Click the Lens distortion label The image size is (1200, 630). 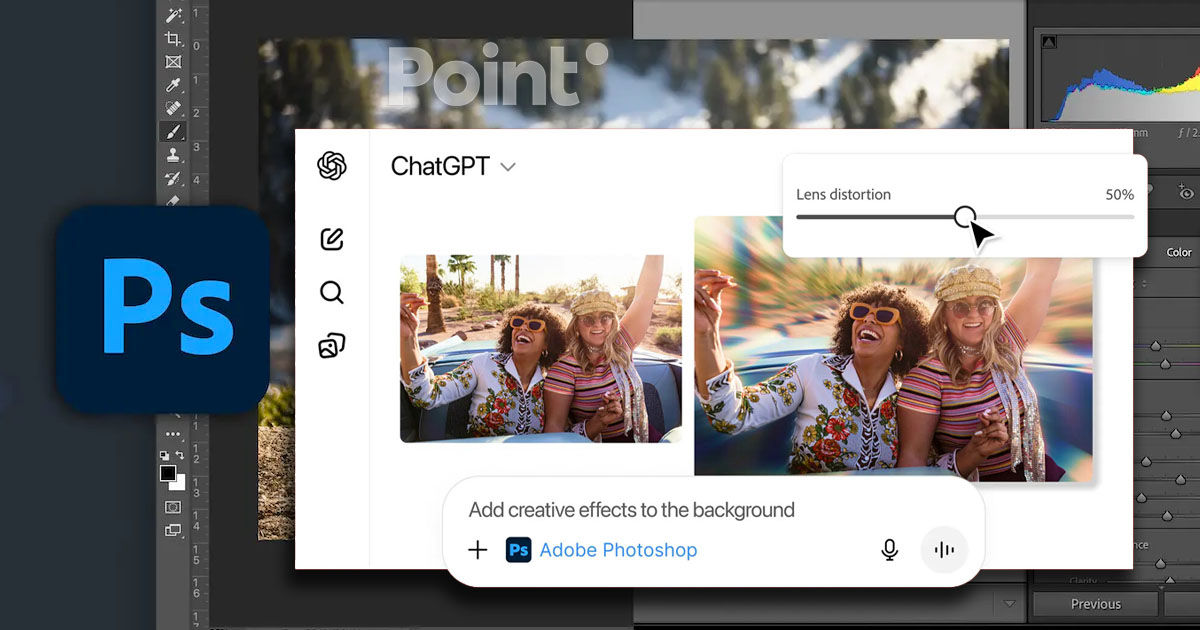pyautogui.click(x=843, y=194)
